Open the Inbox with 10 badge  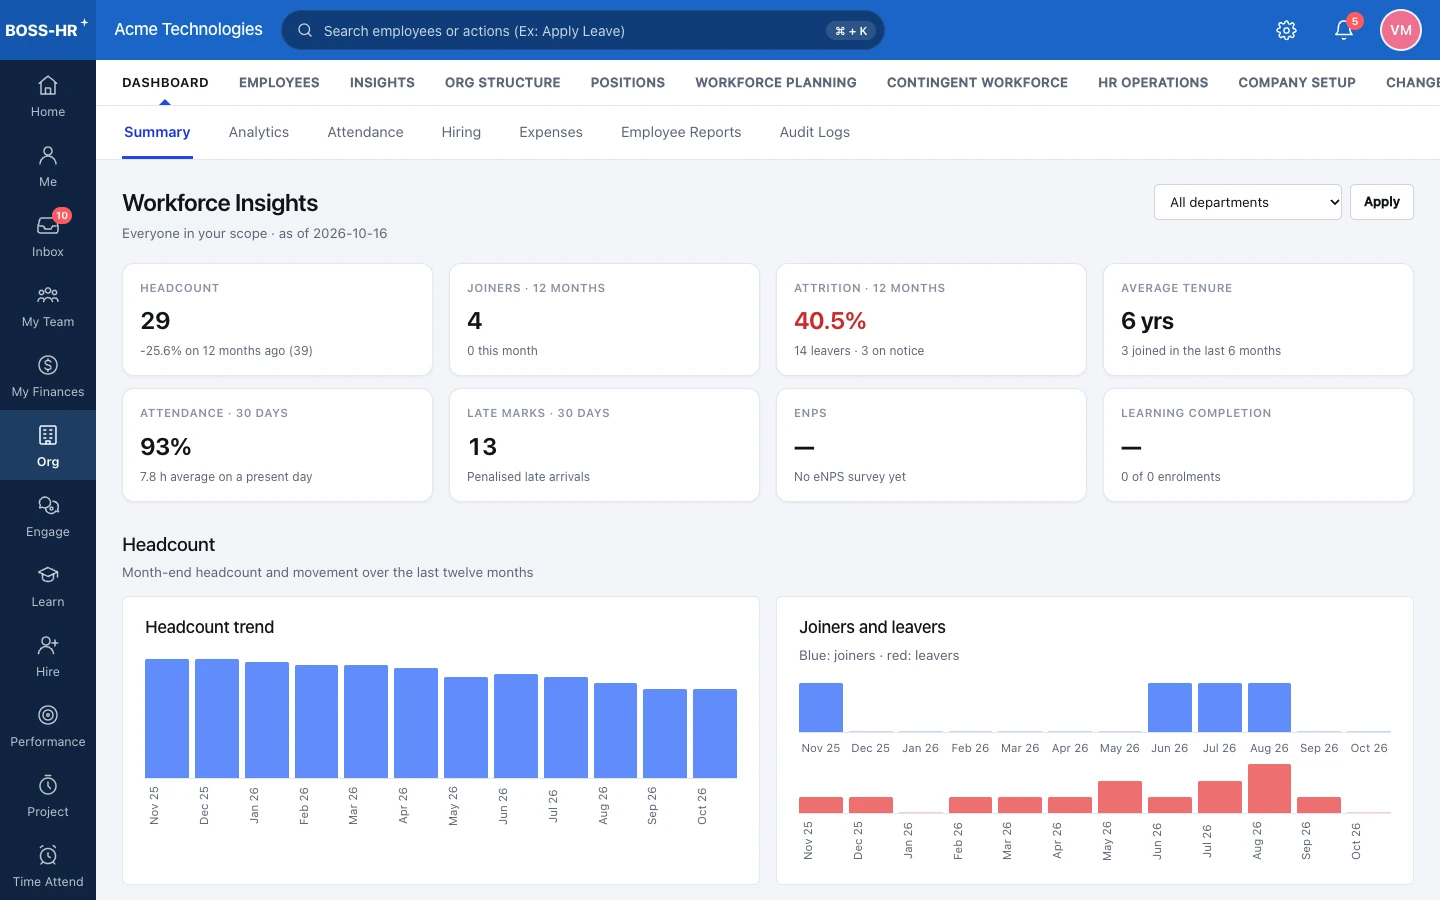(x=48, y=237)
